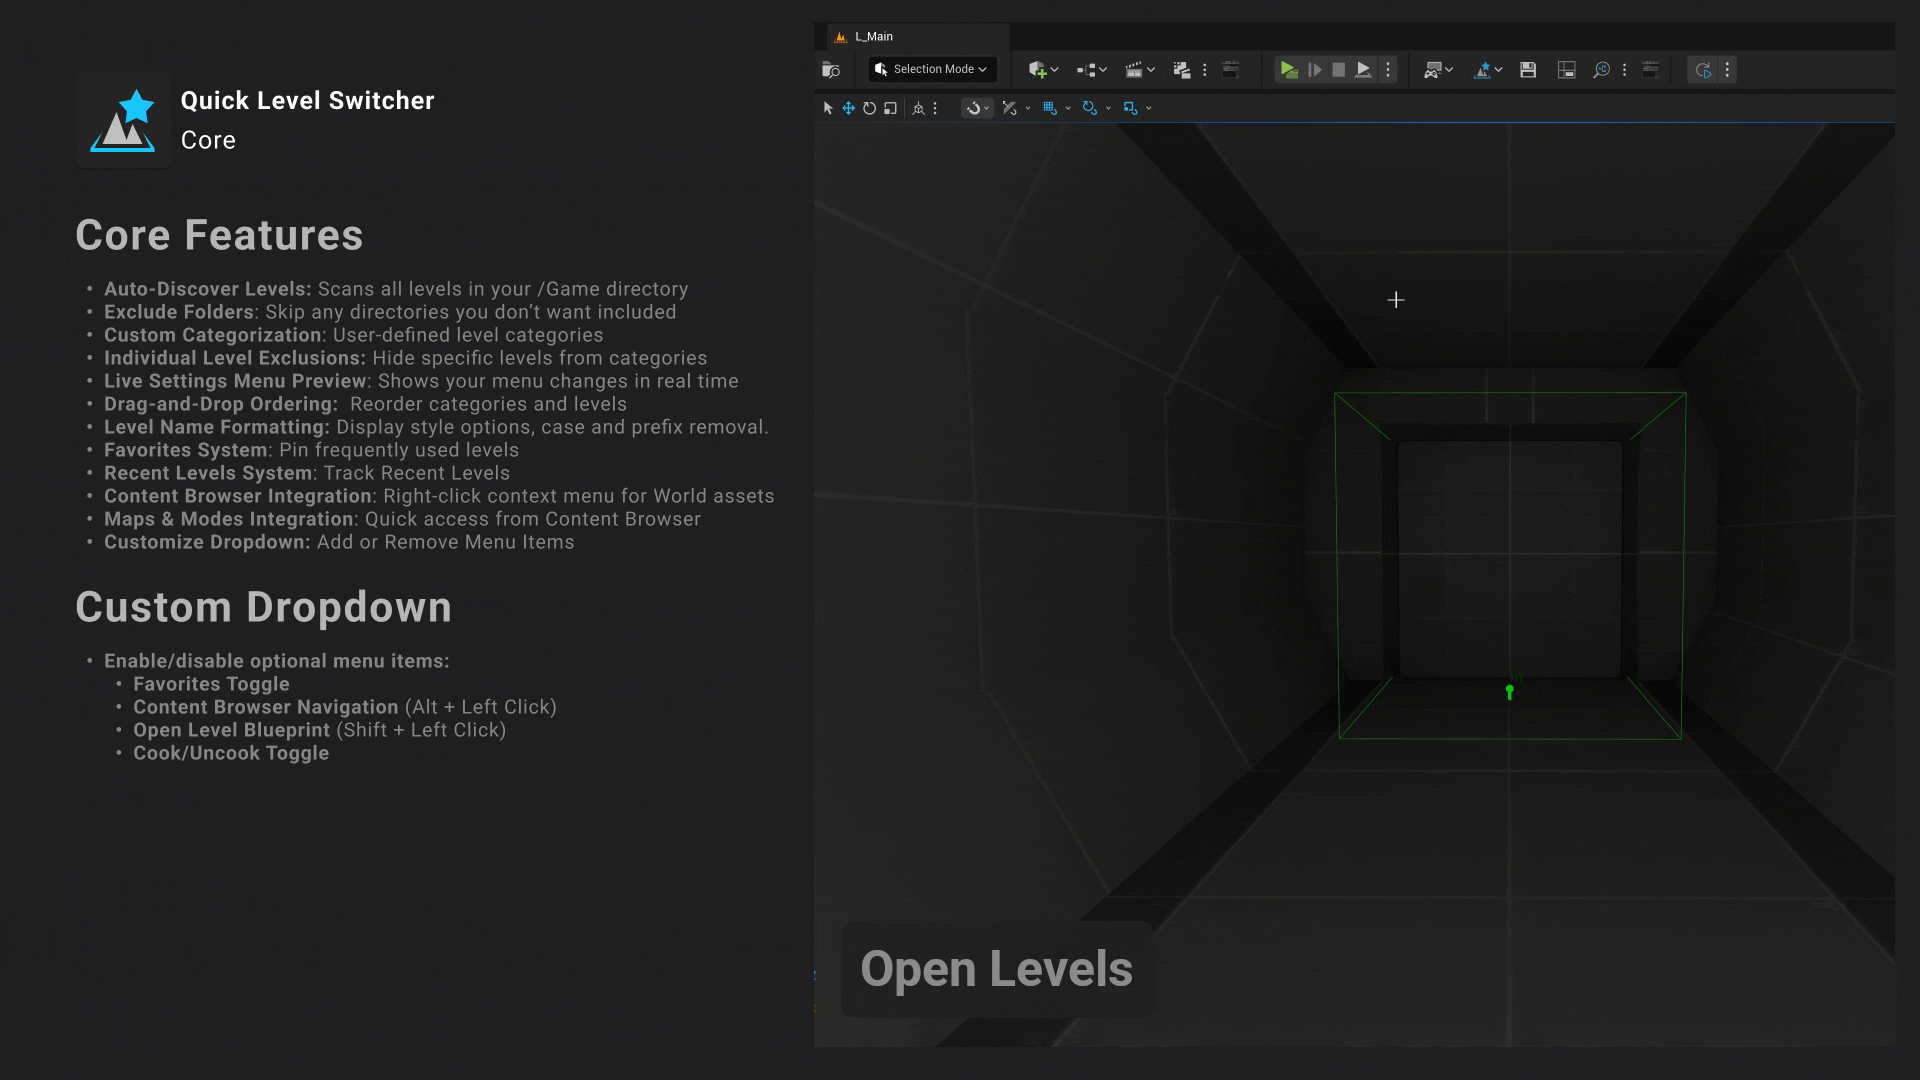Click the eject play button
1920x1080 pixels.
(x=1363, y=70)
